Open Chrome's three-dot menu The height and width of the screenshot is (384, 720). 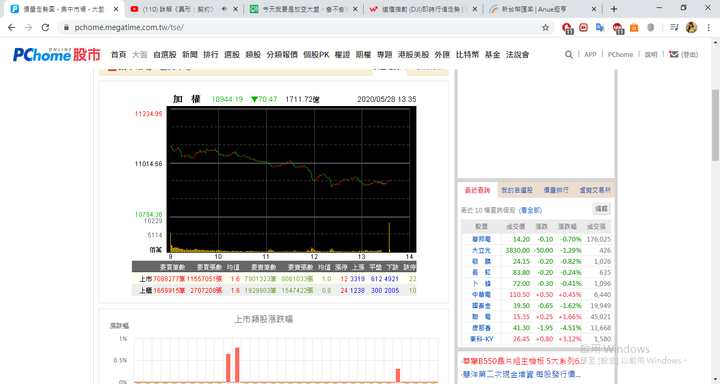(709, 28)
